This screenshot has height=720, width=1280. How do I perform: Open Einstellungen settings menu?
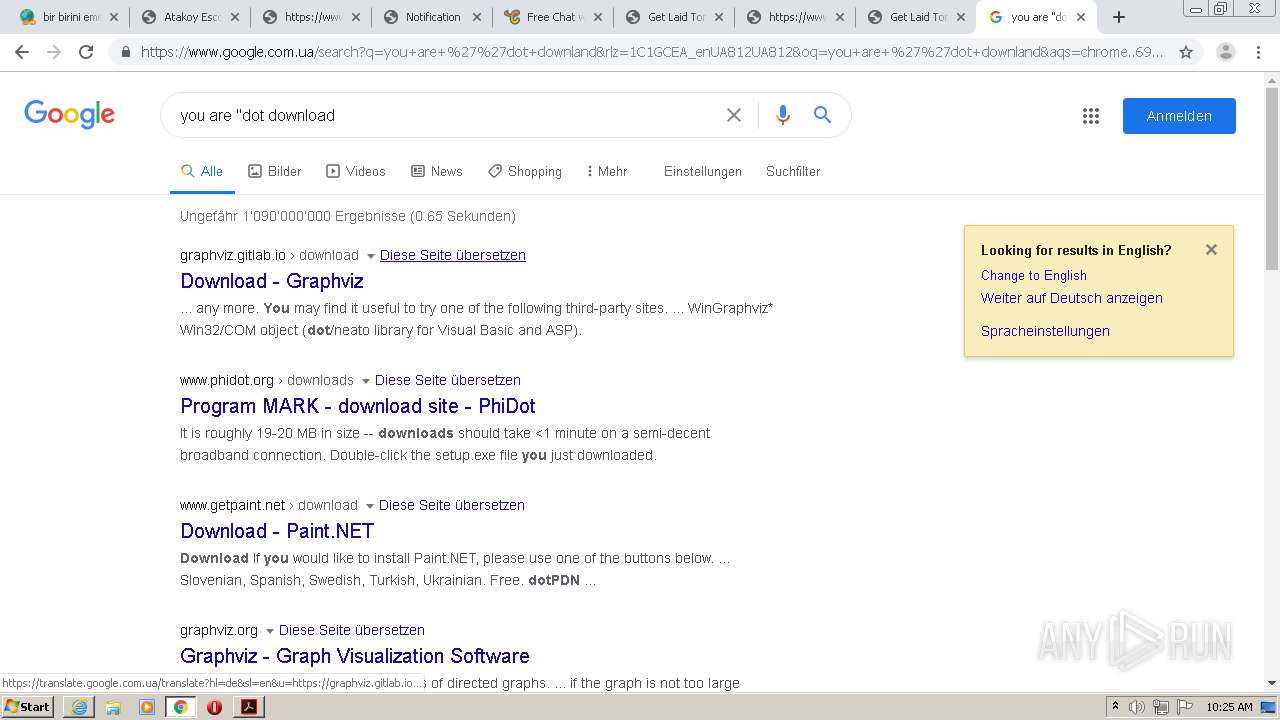(703, 171)
